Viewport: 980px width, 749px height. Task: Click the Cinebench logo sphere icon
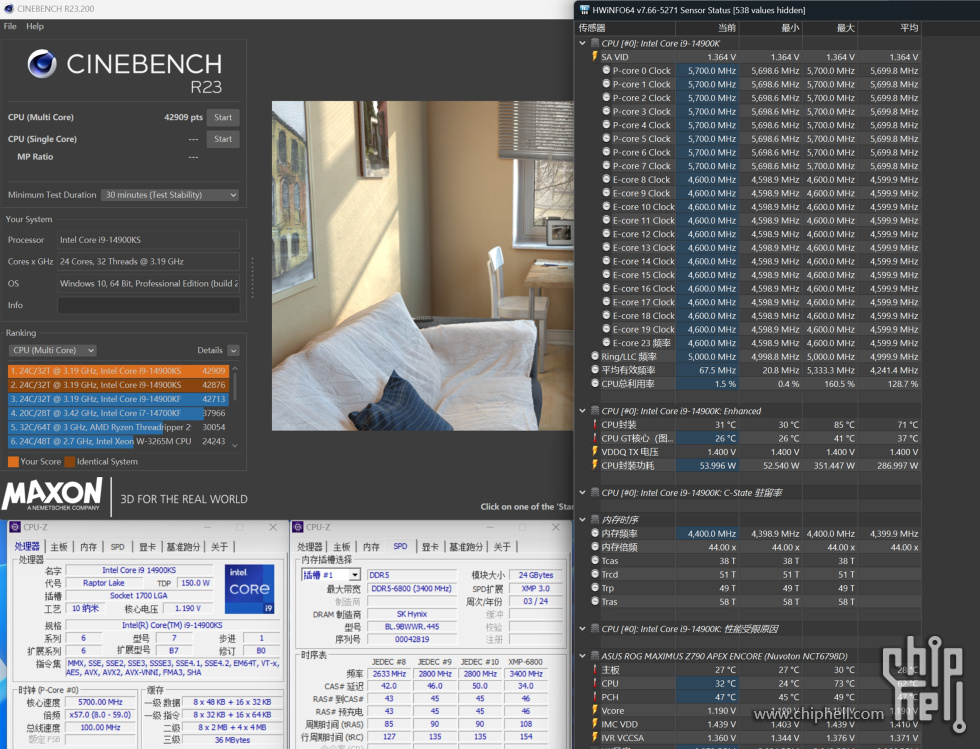[42, 63]
